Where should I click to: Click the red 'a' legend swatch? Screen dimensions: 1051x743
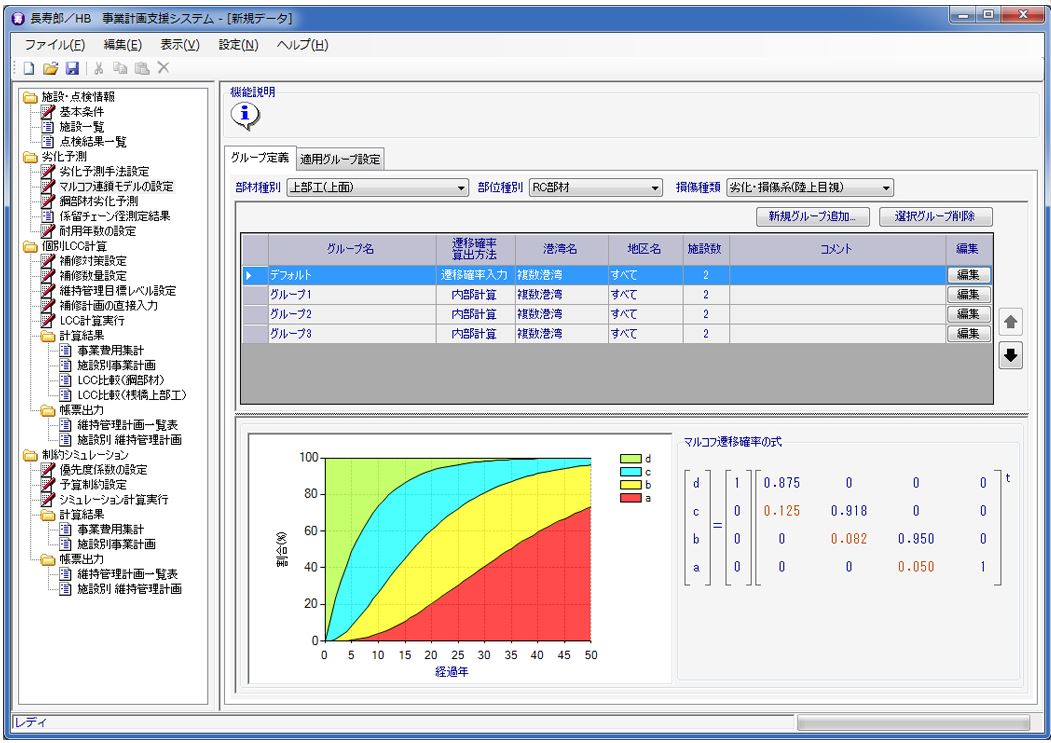630,497
